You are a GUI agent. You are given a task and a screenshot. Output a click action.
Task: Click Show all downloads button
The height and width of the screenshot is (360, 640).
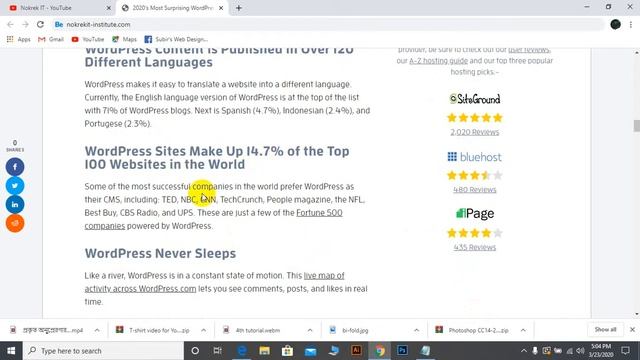tap(605, 330)
